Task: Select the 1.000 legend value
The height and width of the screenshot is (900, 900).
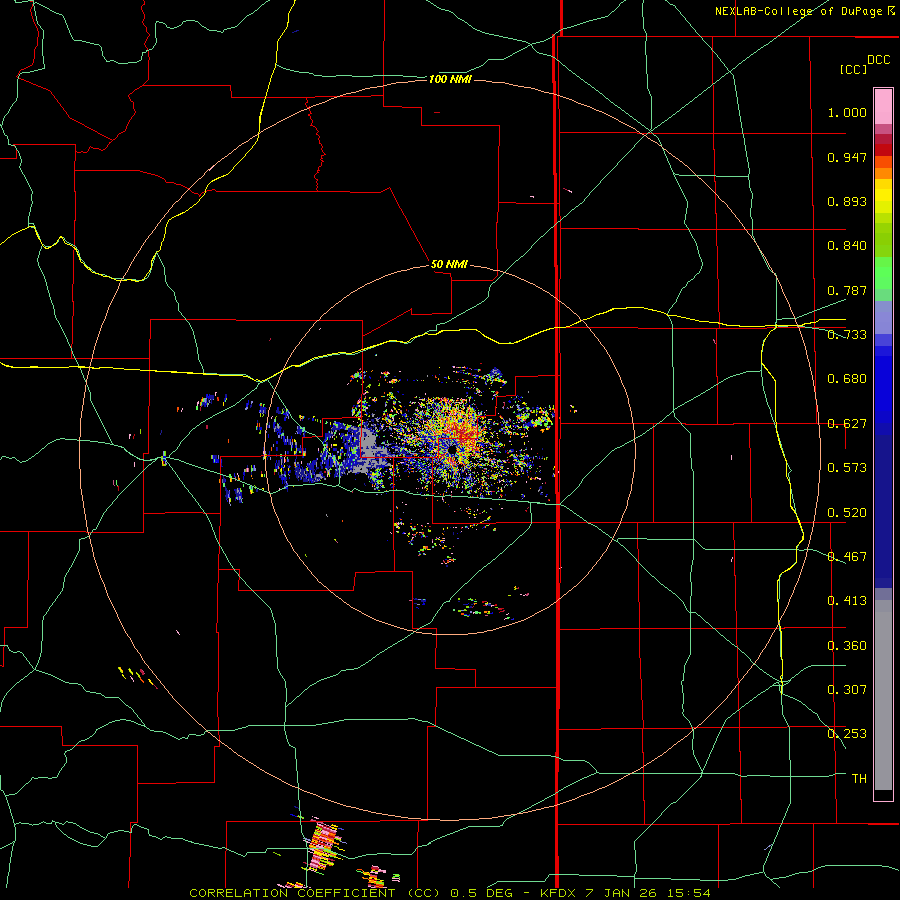Action: pos(847,112)
